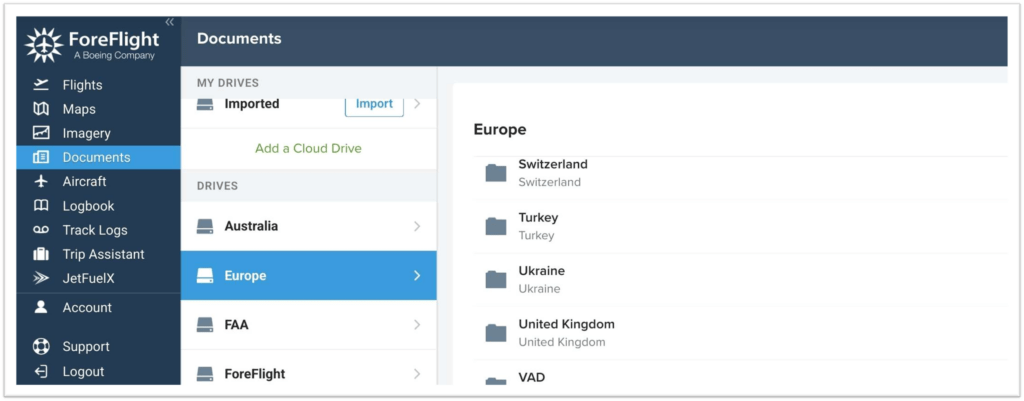The height and width of the screenshot is (401, 1024).
Task: Open Flights in the sidebar menu
Action: [82, 85]
